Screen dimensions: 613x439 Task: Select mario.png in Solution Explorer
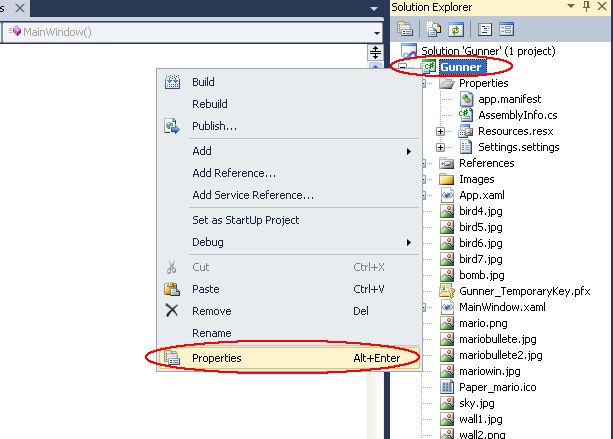pyautogui.click(x=483, y=323)
